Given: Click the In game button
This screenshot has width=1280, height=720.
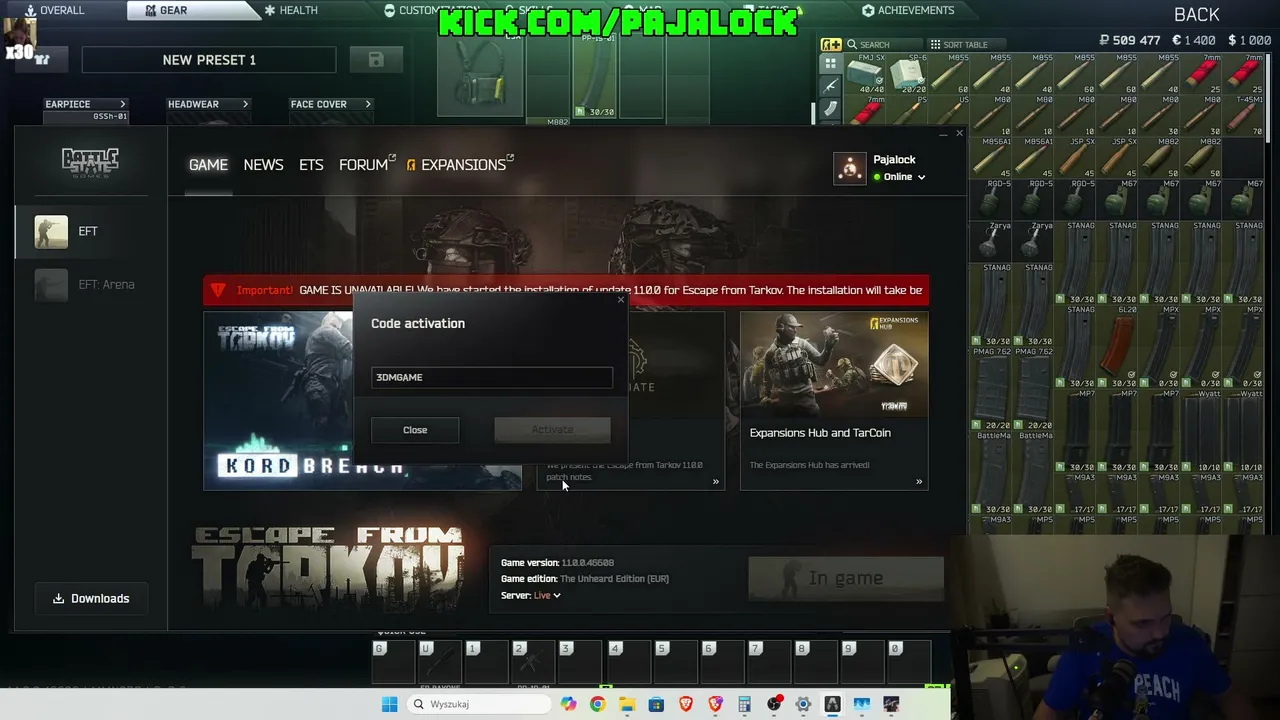Looking at the screenshot, I should tap(846, 578).
